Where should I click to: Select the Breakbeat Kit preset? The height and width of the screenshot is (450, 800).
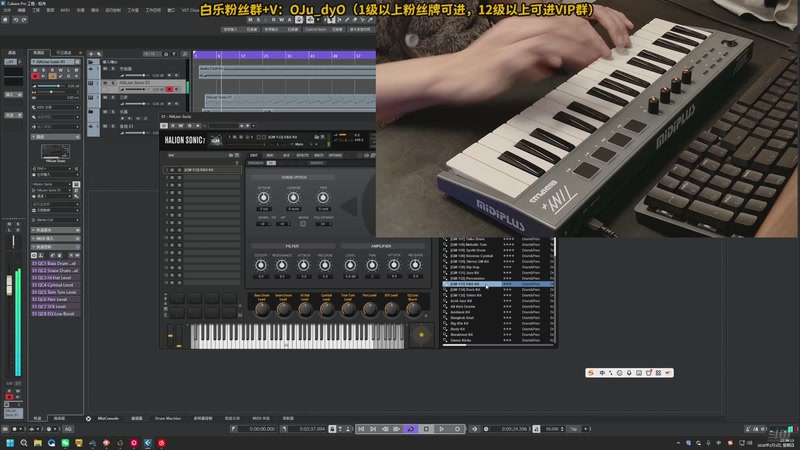click(x=498, y=334)
